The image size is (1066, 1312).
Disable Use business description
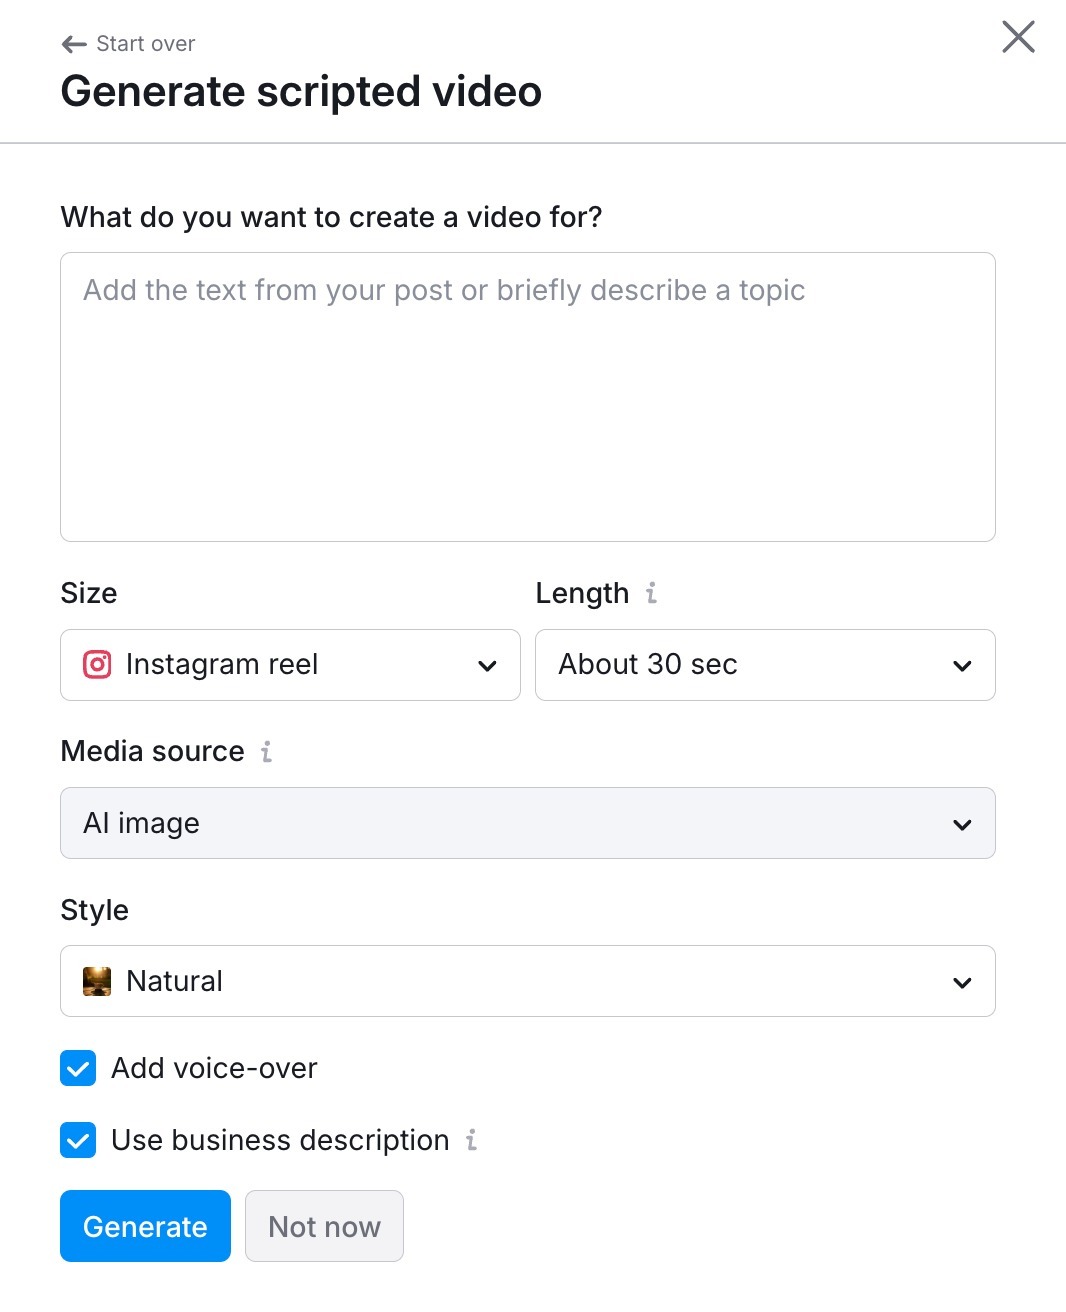point(78,1140)
